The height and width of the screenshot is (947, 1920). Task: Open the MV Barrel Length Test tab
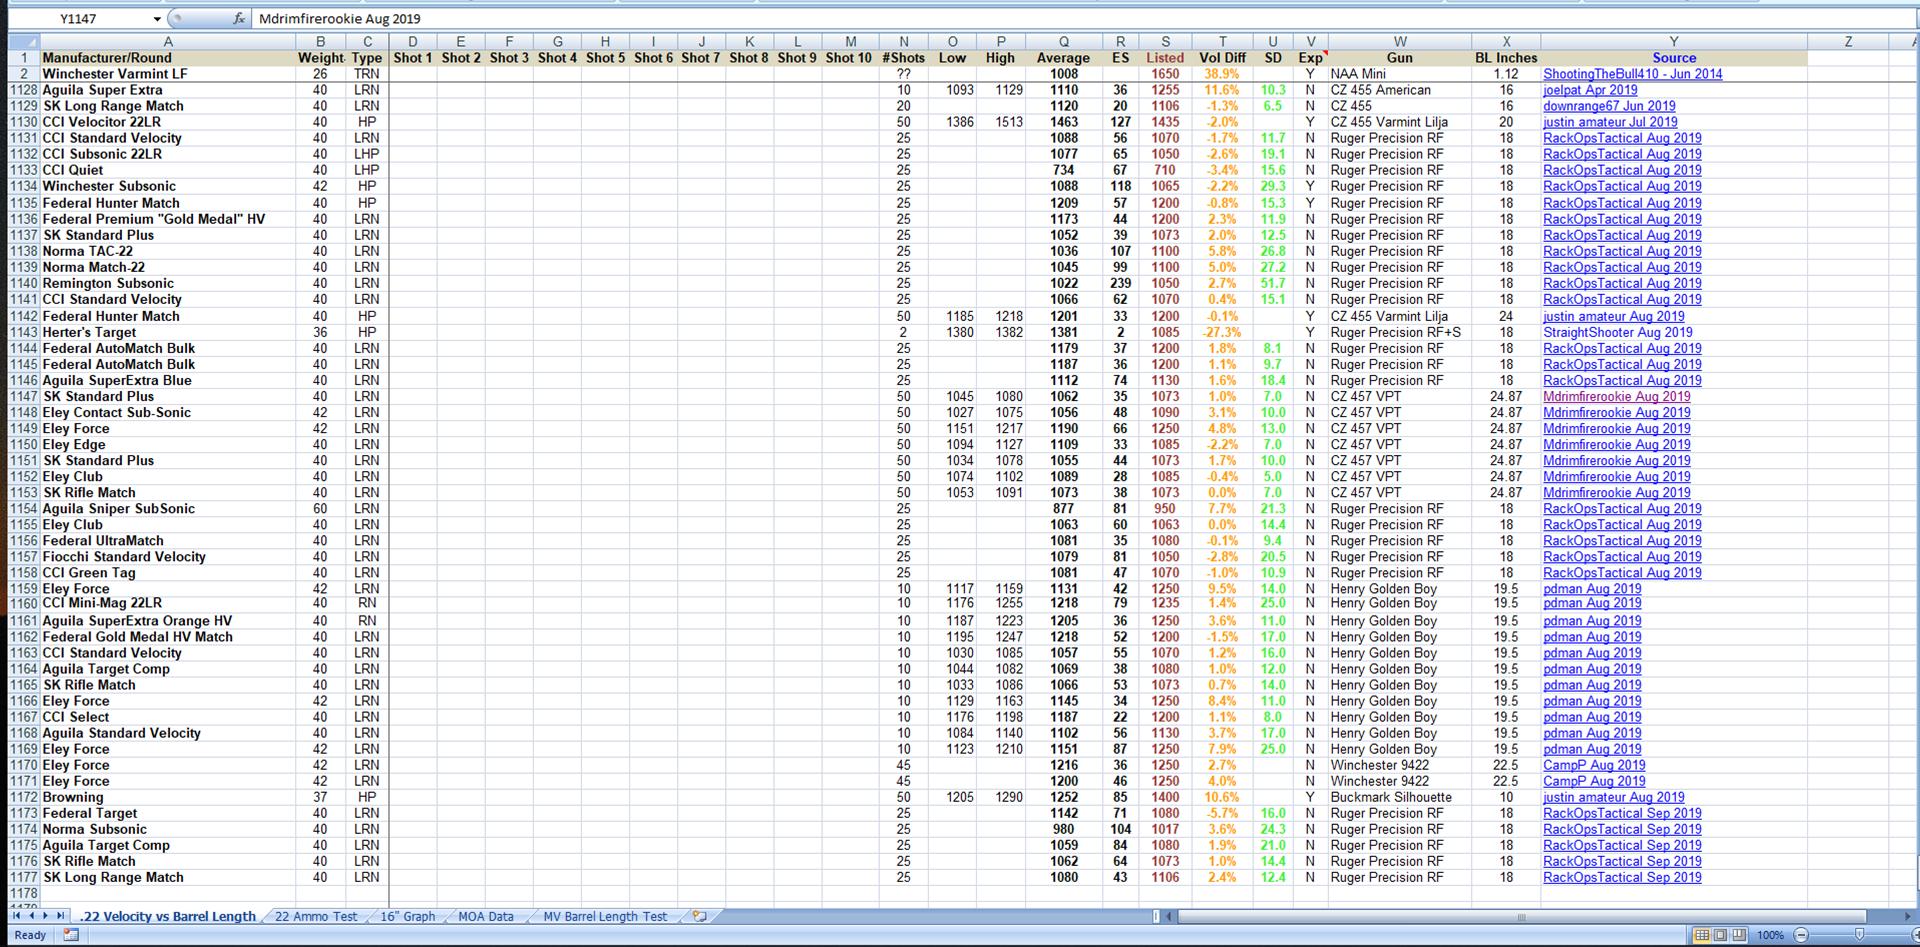tap(605, 916)
